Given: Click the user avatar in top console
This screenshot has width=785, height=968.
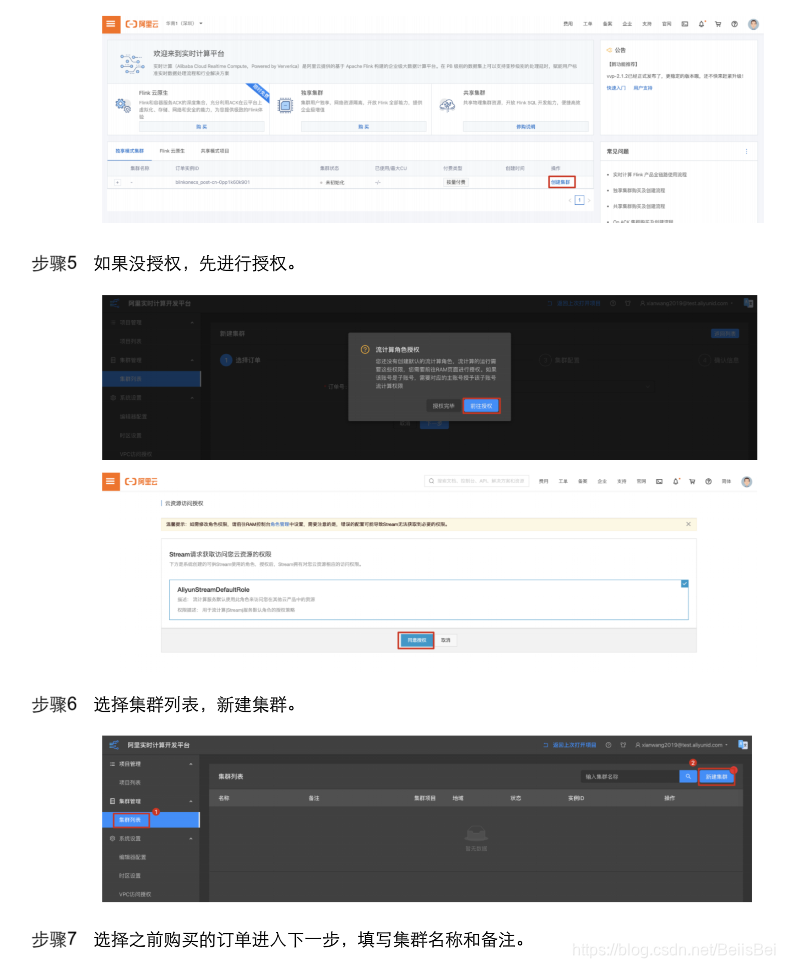Looking at the screenshot, I should click(x=753, y=24).
